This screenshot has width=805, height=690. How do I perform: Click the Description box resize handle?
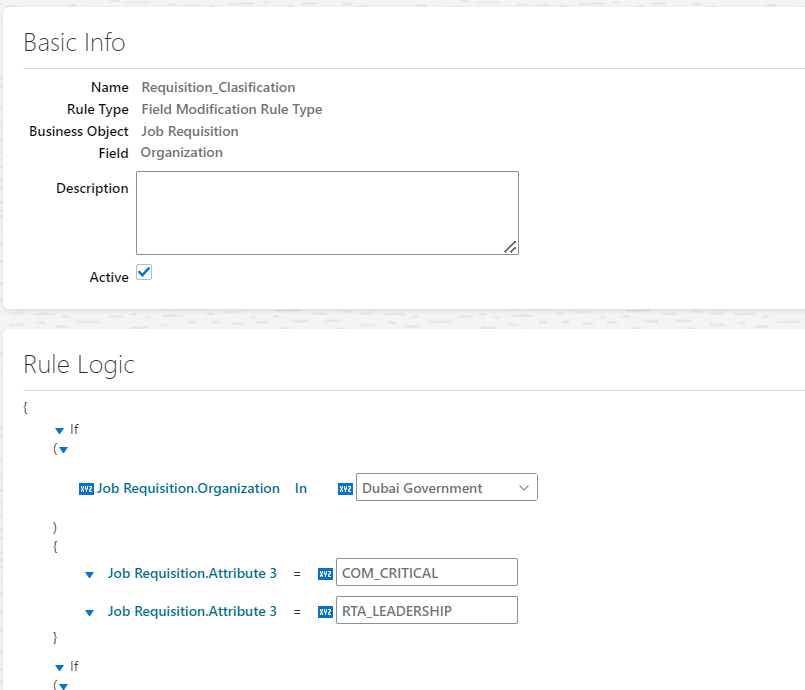click(x=510, y=247)
